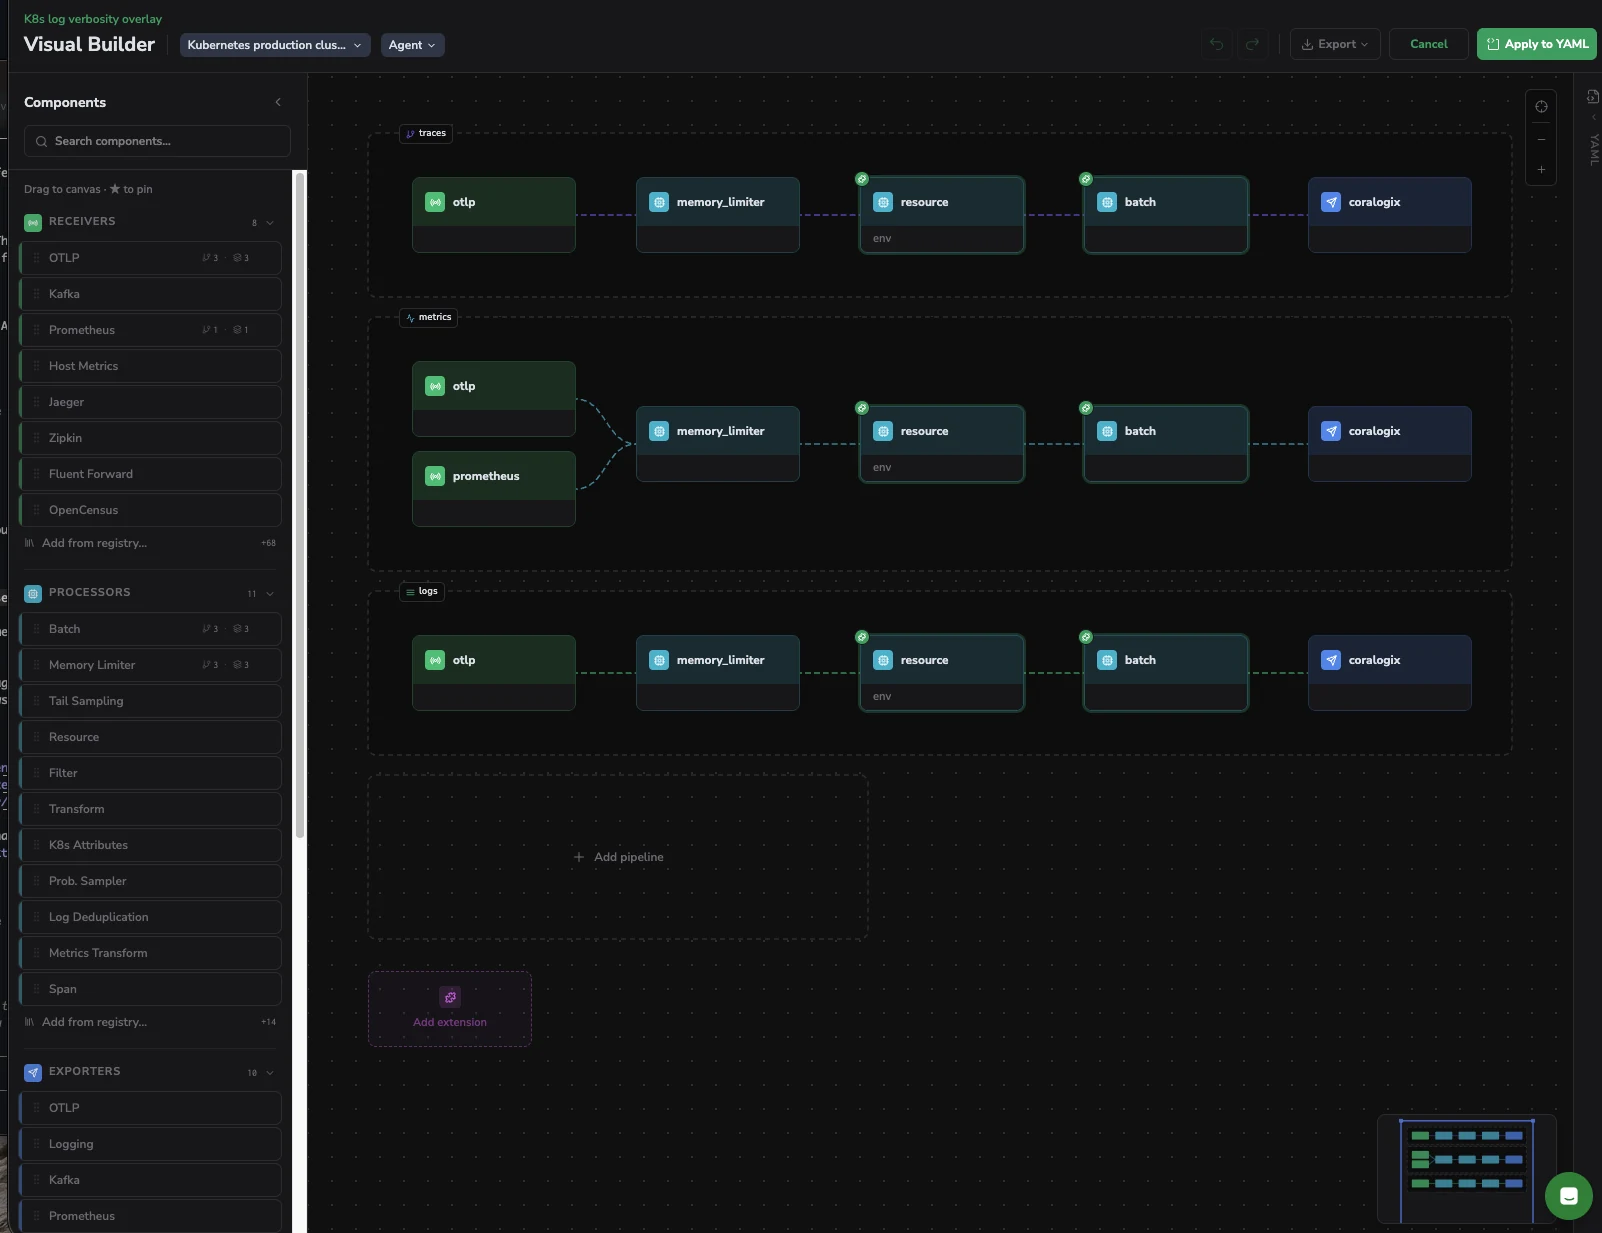1602x1233 pixels.
Task: Collapse the Components panel chevron
Action: [278, 102]
